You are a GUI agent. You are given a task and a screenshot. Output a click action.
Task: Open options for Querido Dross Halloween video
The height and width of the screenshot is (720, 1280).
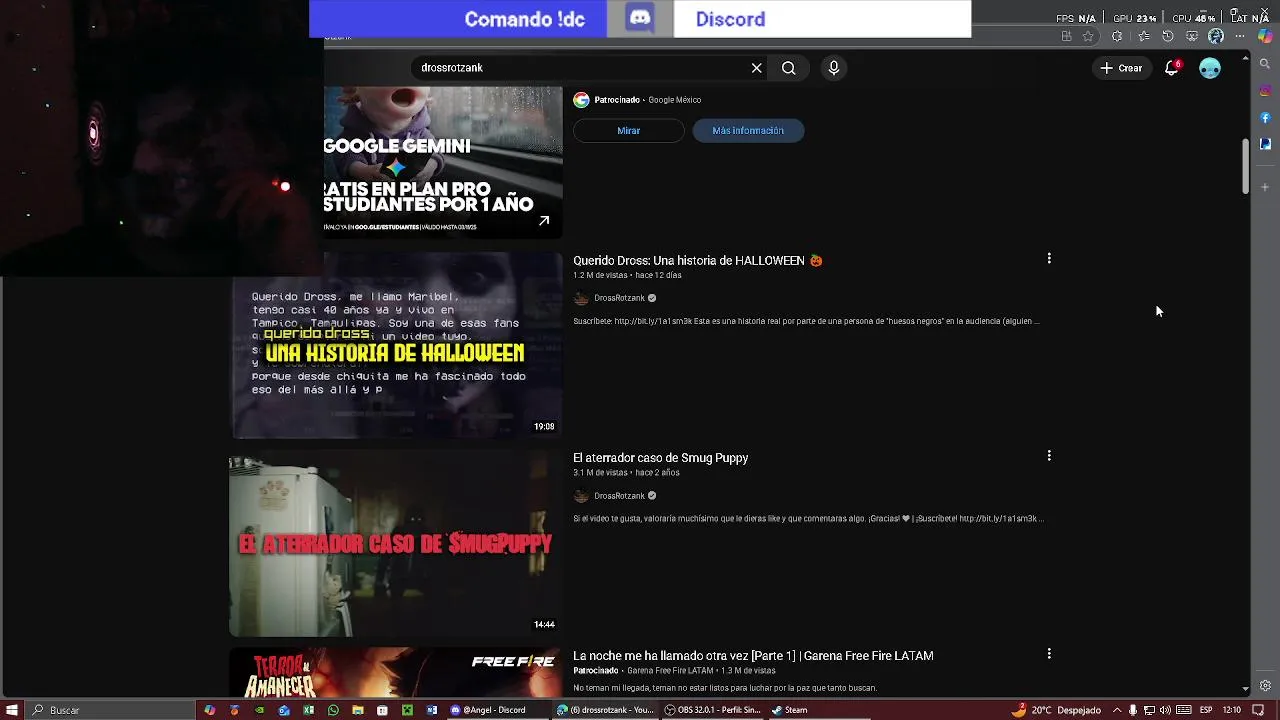click(x=1049, y=258)
